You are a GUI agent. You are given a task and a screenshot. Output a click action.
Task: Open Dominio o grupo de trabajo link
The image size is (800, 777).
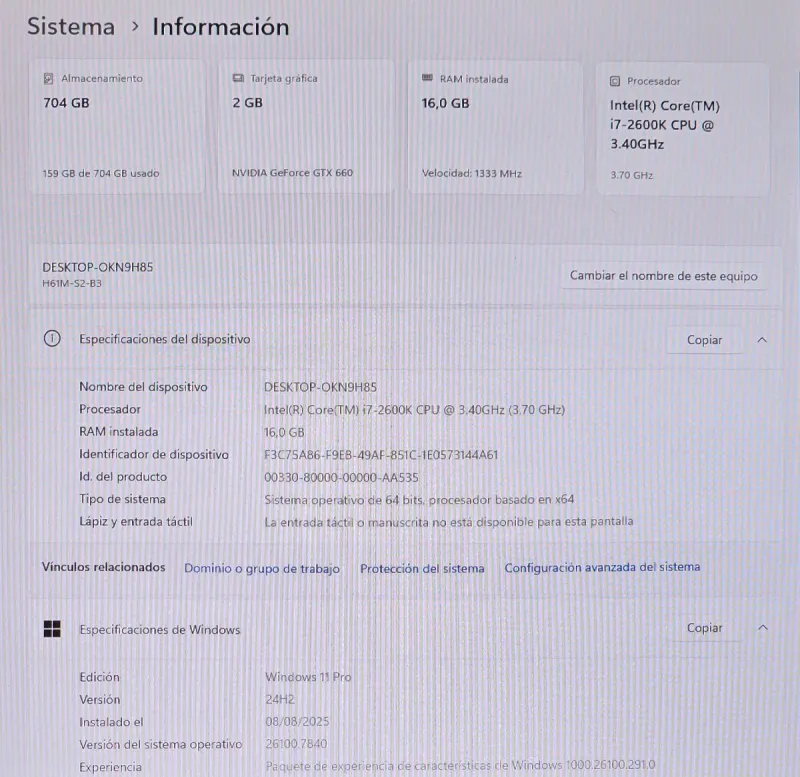(x=262, y=568)
